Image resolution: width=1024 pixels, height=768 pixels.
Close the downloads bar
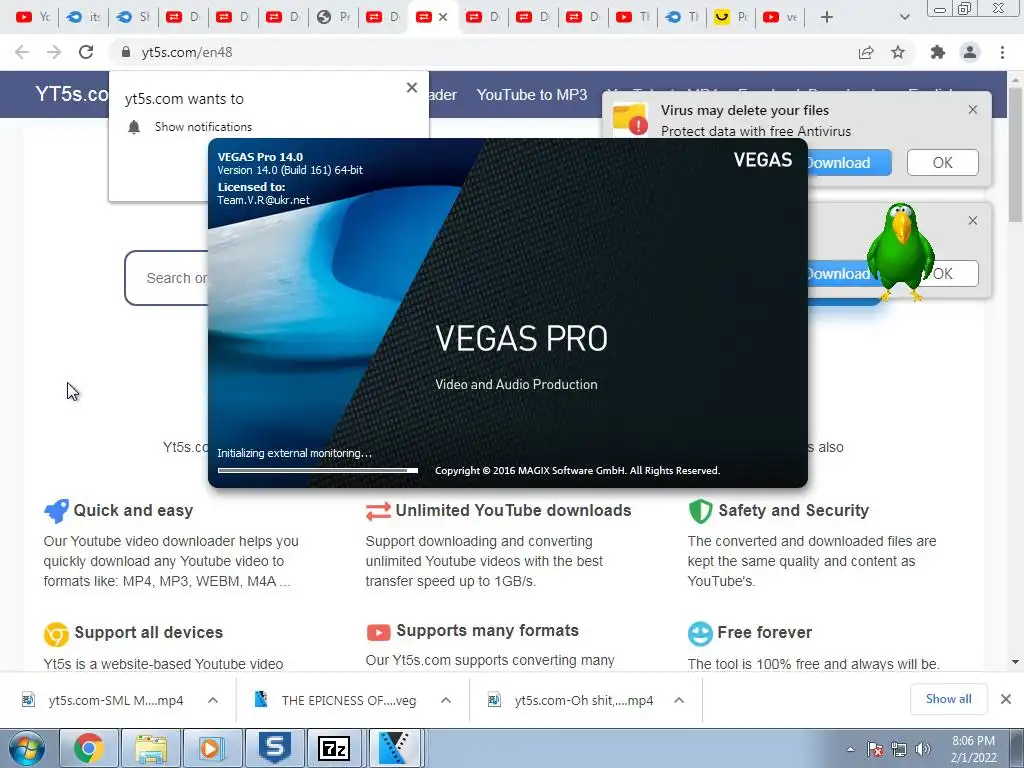[x=1006, y=699]
